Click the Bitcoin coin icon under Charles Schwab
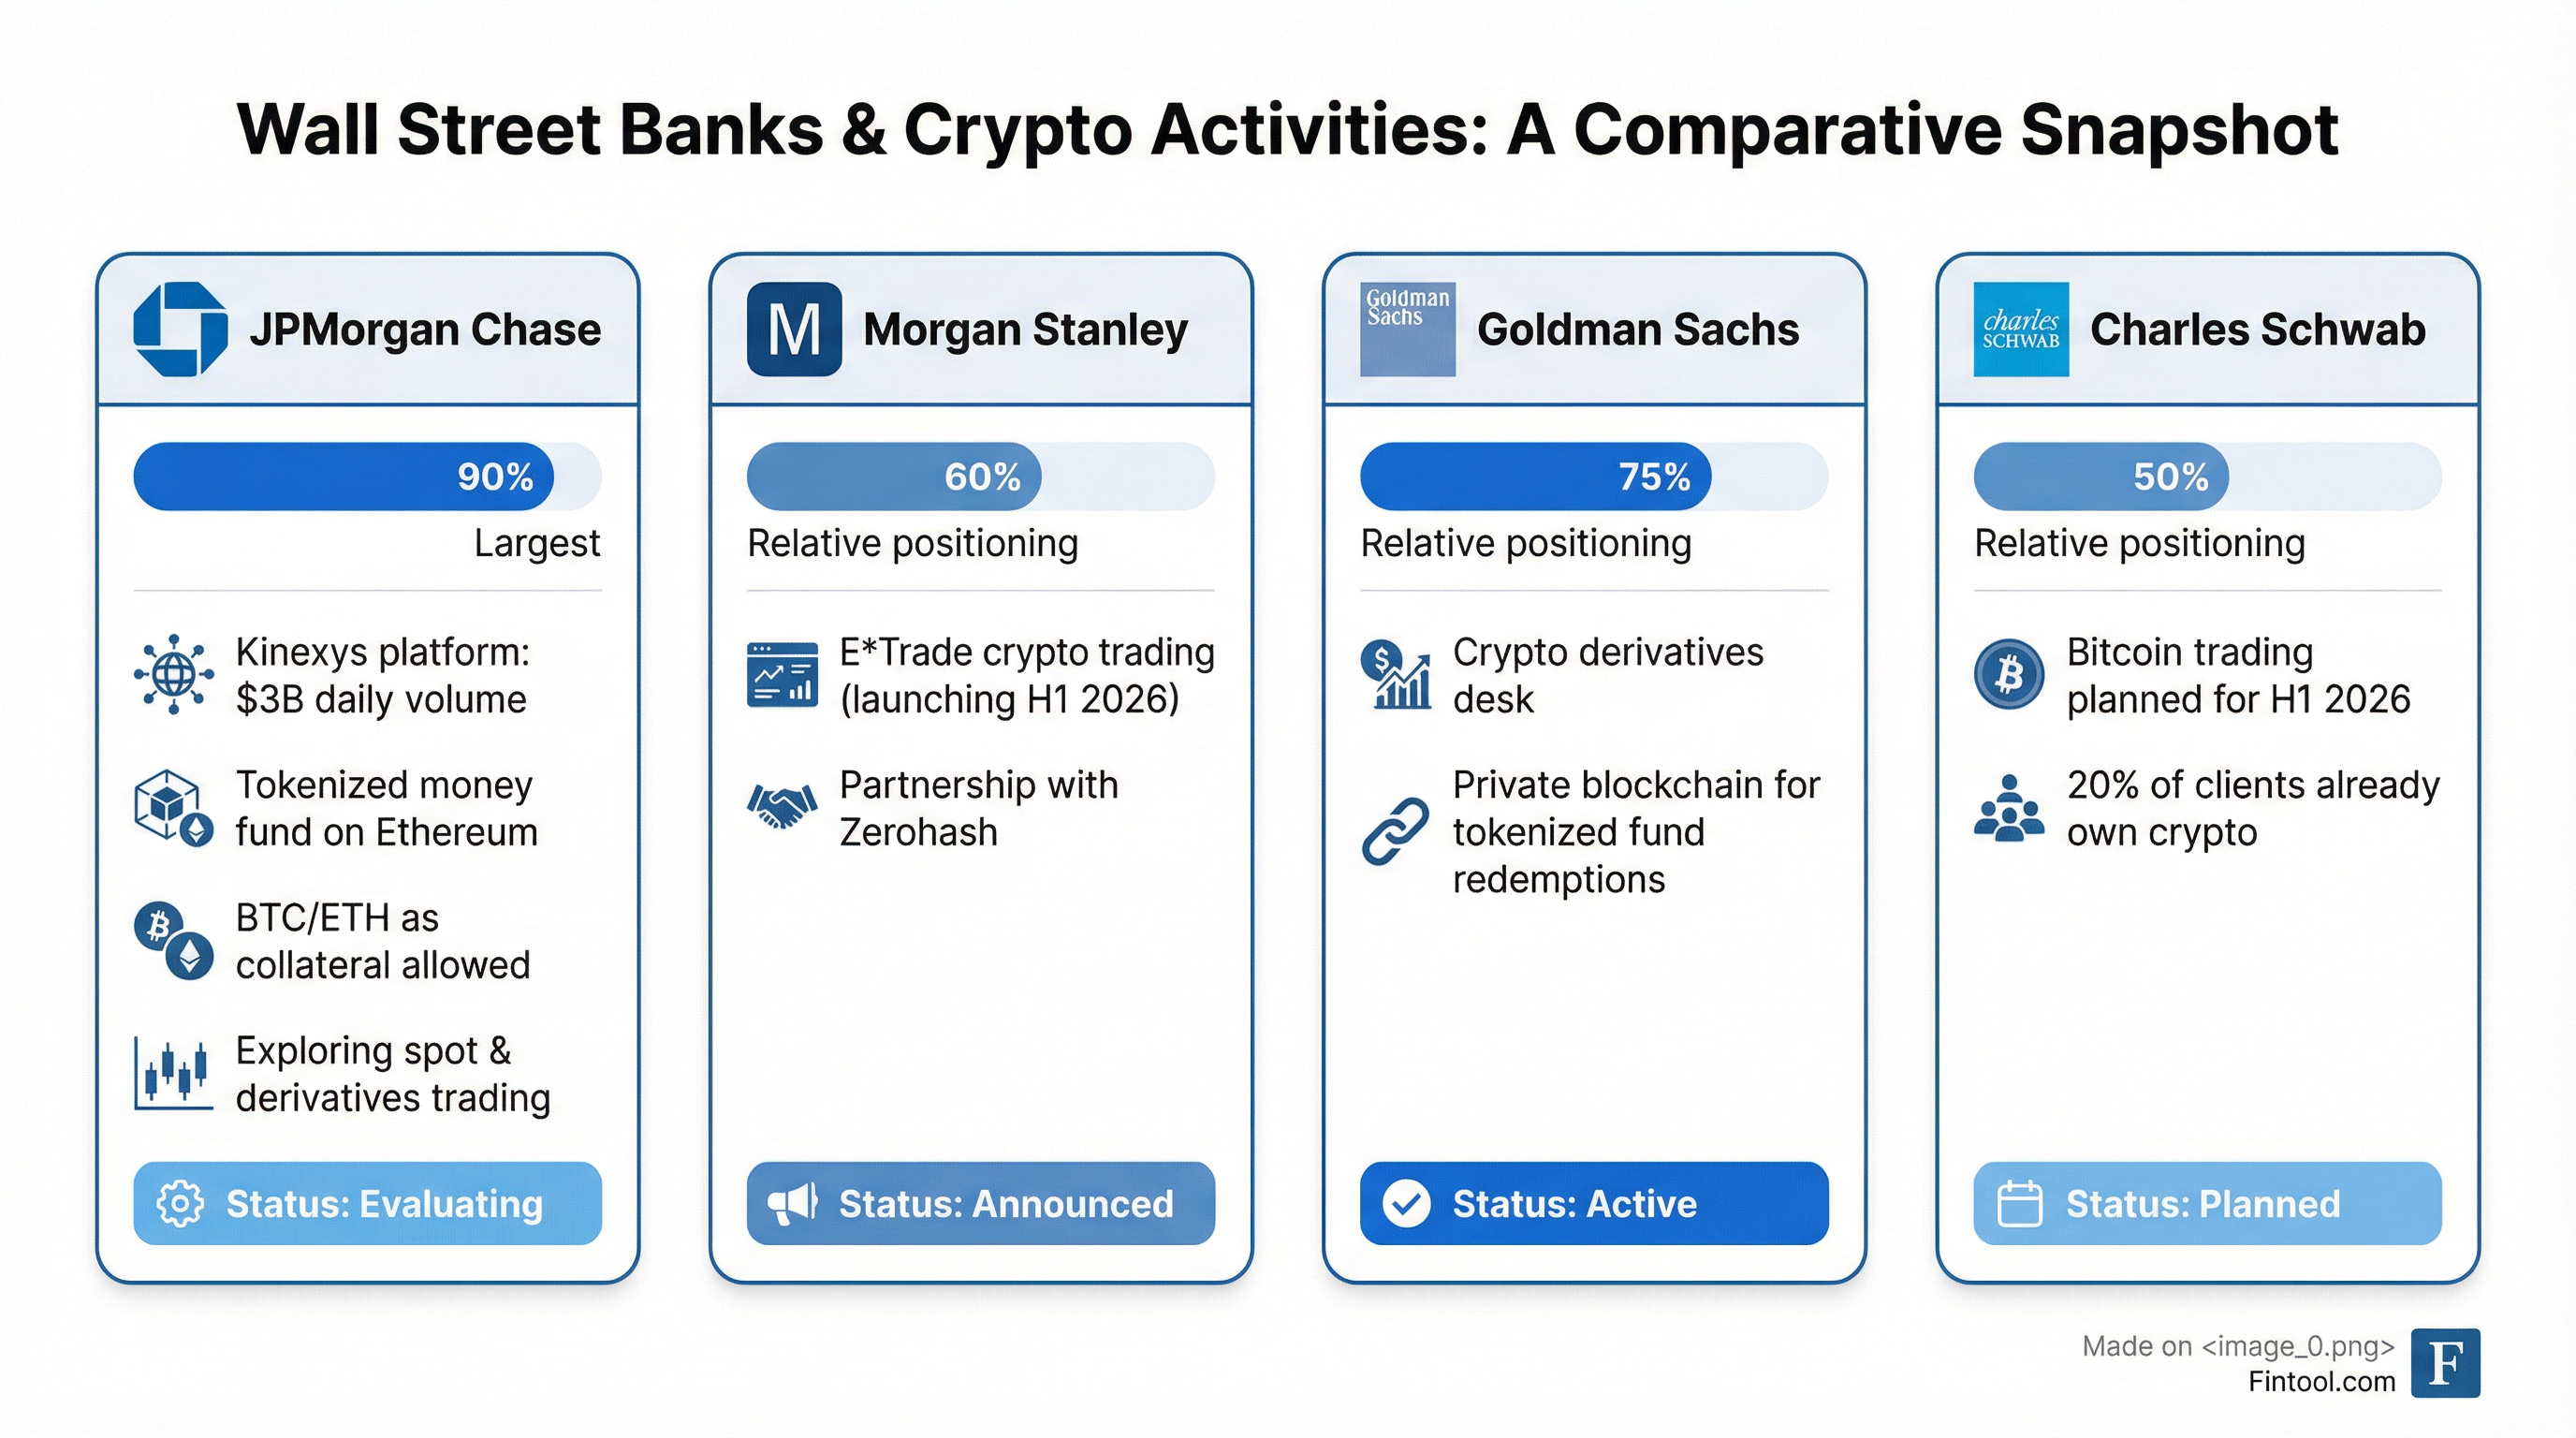The height and width of the screenshot is (1438, 2576). pos(2008,674)
